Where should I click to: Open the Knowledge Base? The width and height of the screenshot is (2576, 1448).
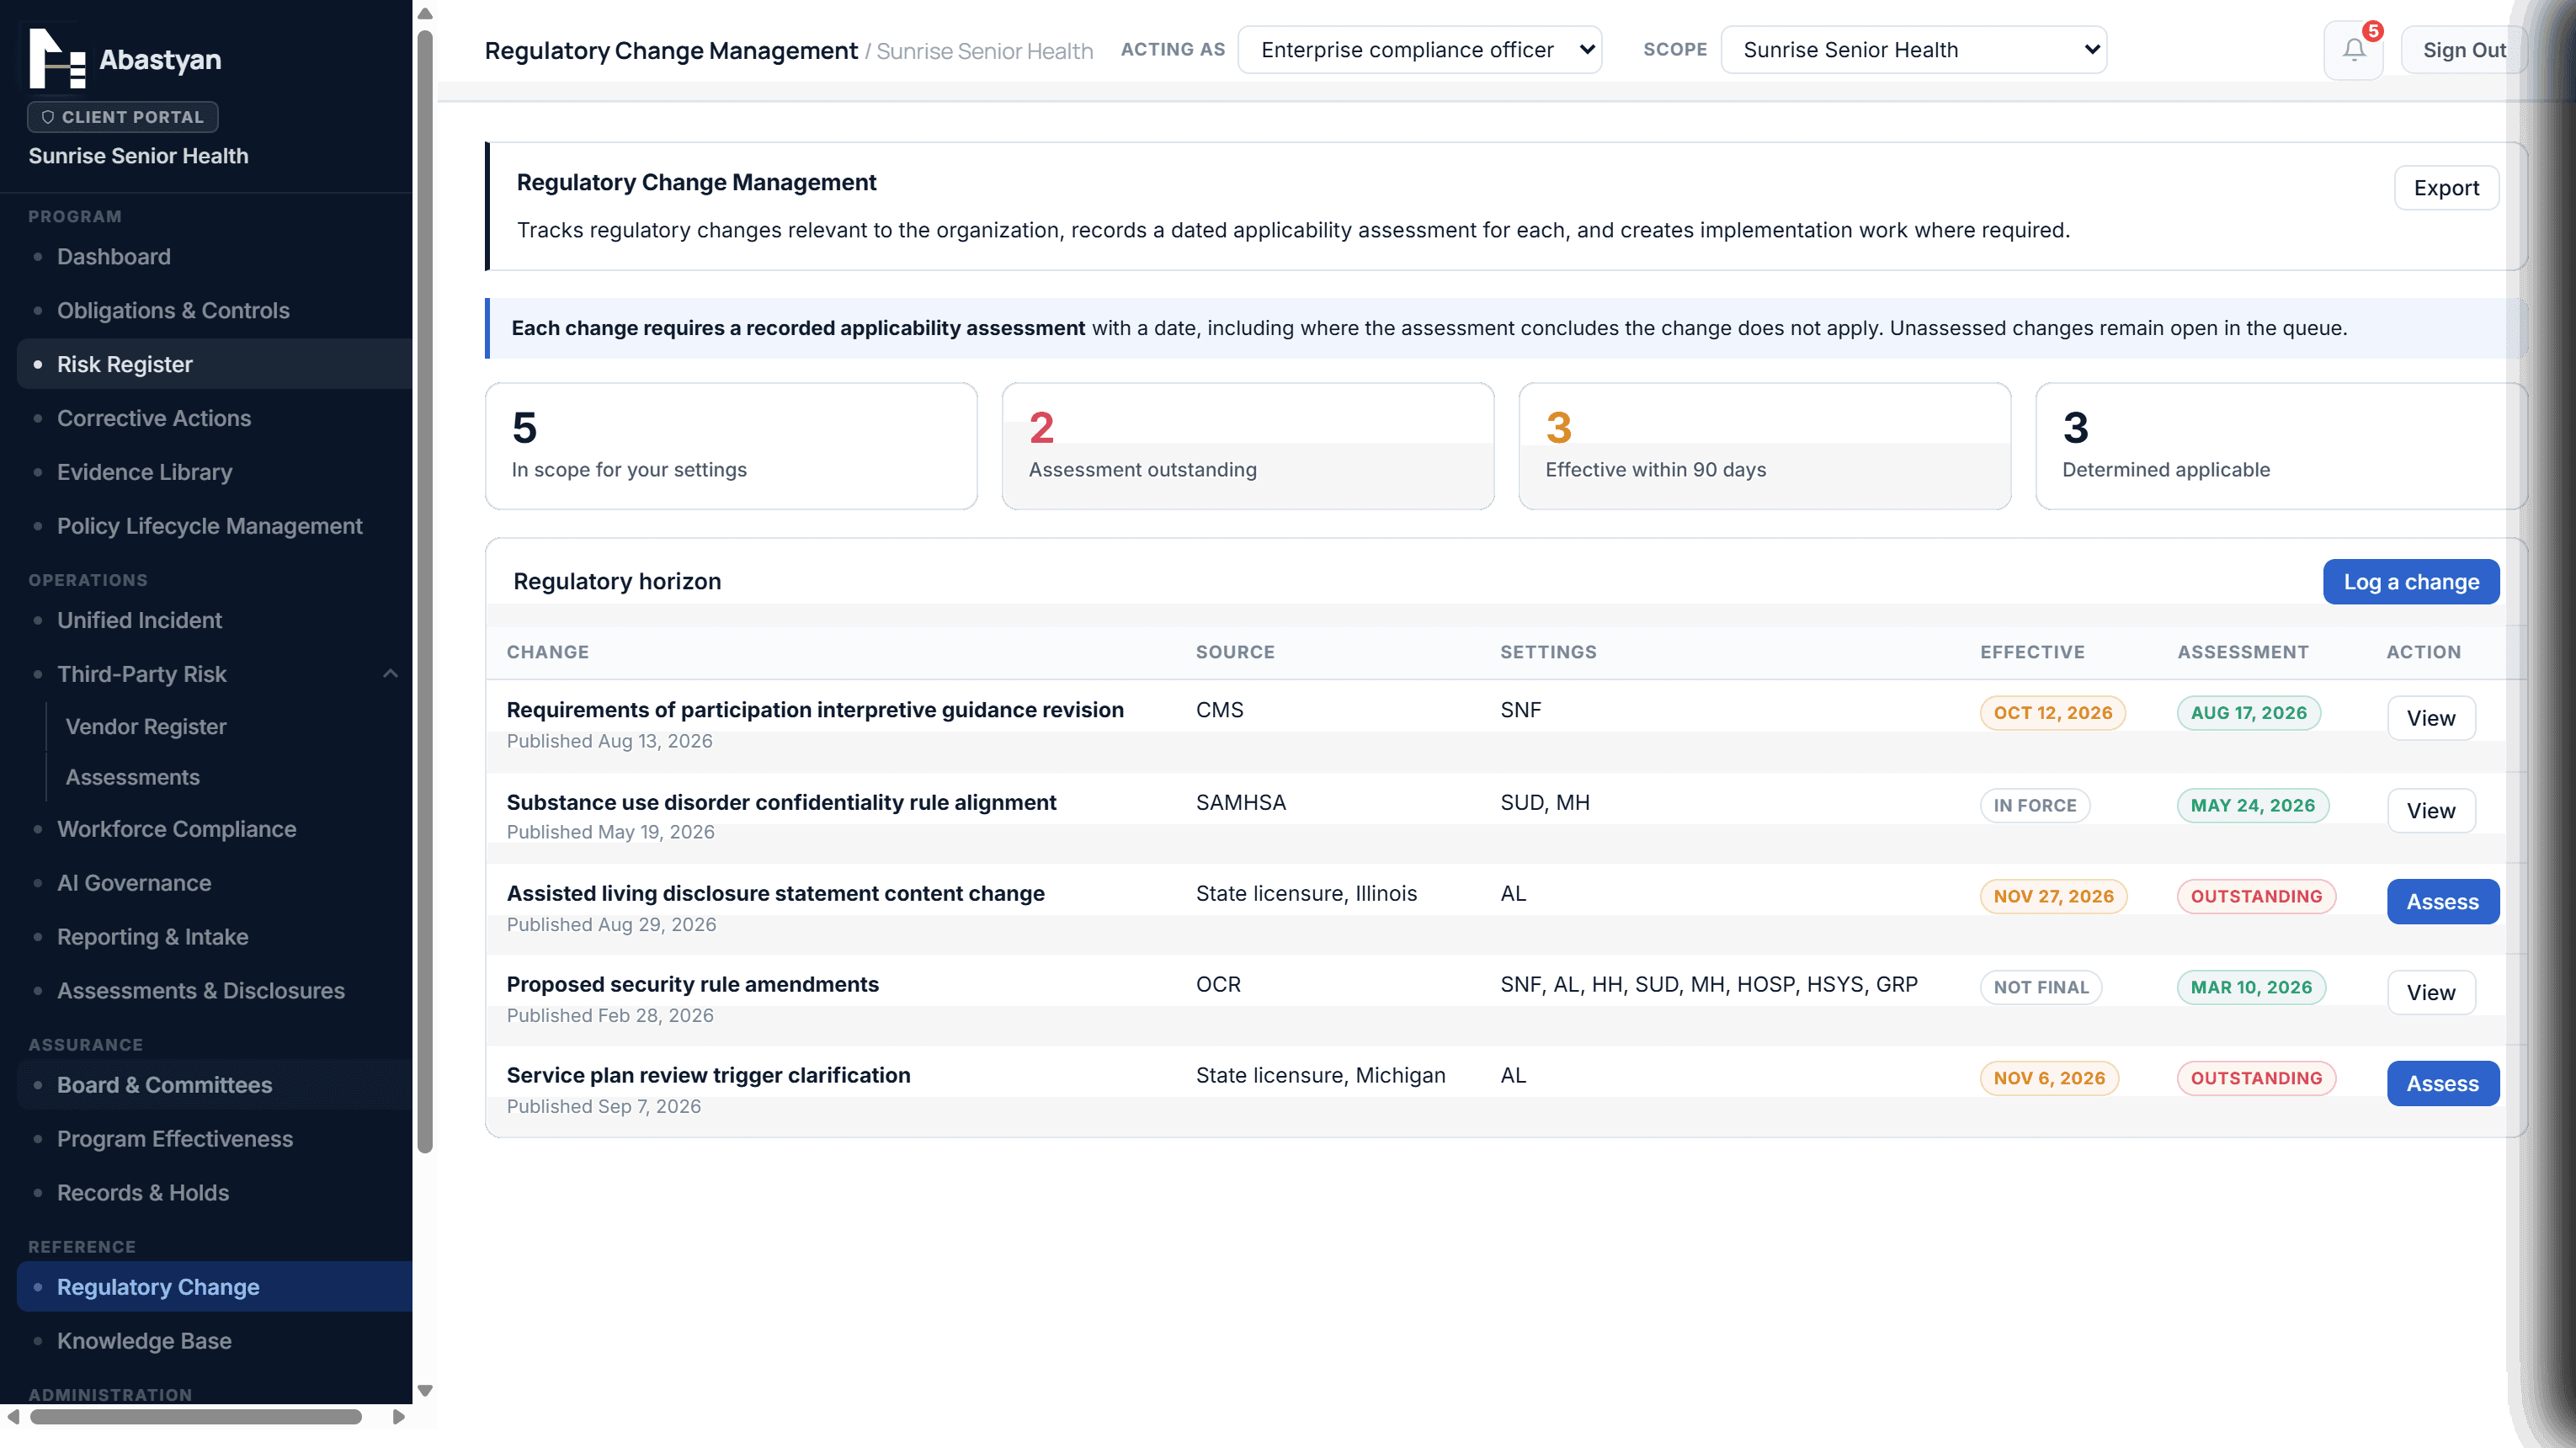tap(214, 1341)
